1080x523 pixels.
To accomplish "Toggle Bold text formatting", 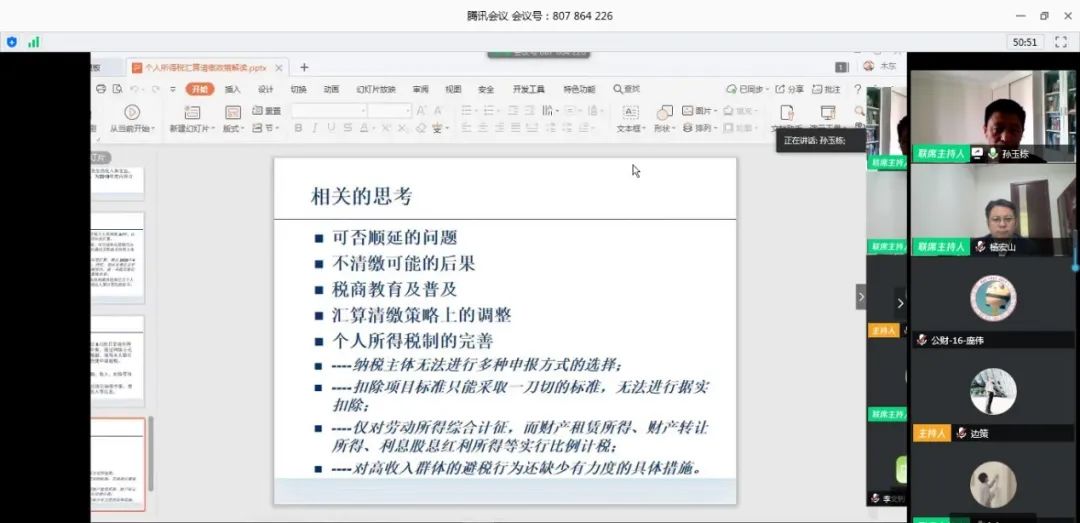I will (298, 128).
